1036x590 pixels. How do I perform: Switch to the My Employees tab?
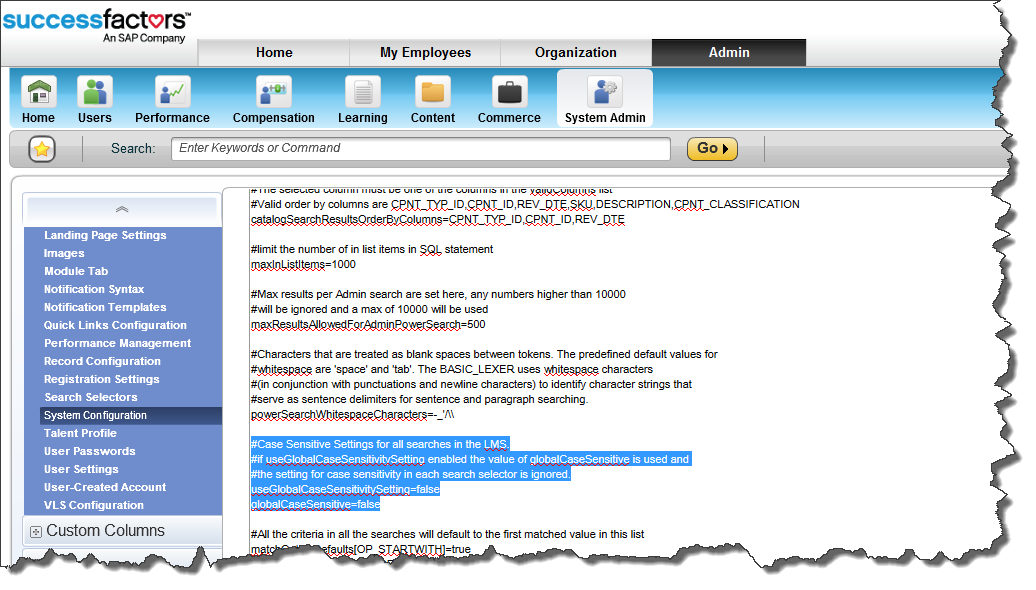(x=426, y=52)
